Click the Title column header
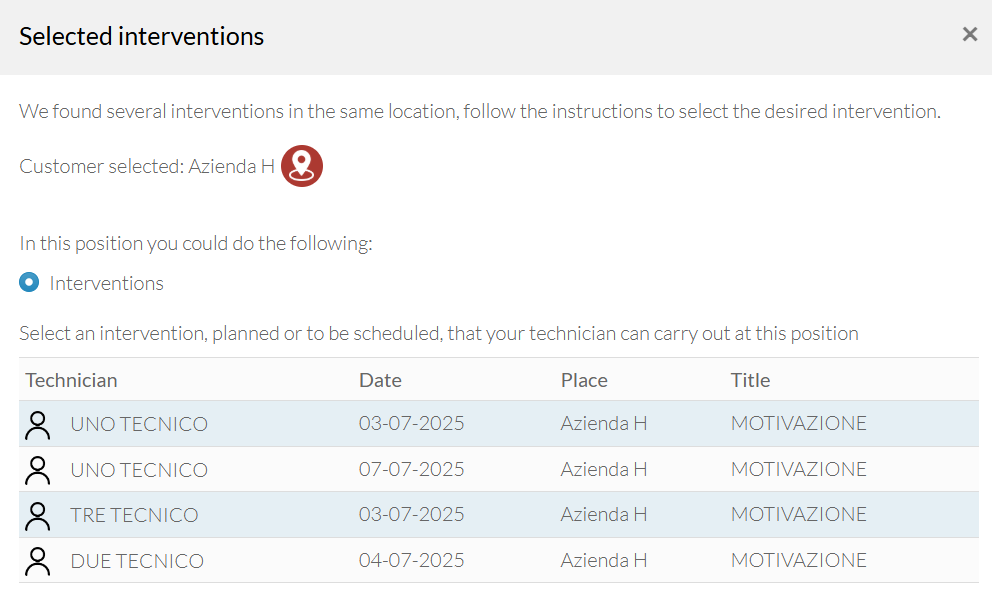992x615 pixels. (x=750, y=380)
